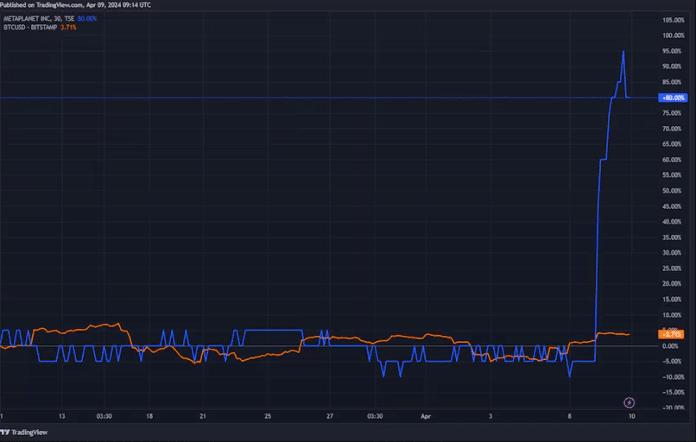The height and width of the screenshot is (442, 696).
Task: Click the '8' date on time axis
Action: 570,413
